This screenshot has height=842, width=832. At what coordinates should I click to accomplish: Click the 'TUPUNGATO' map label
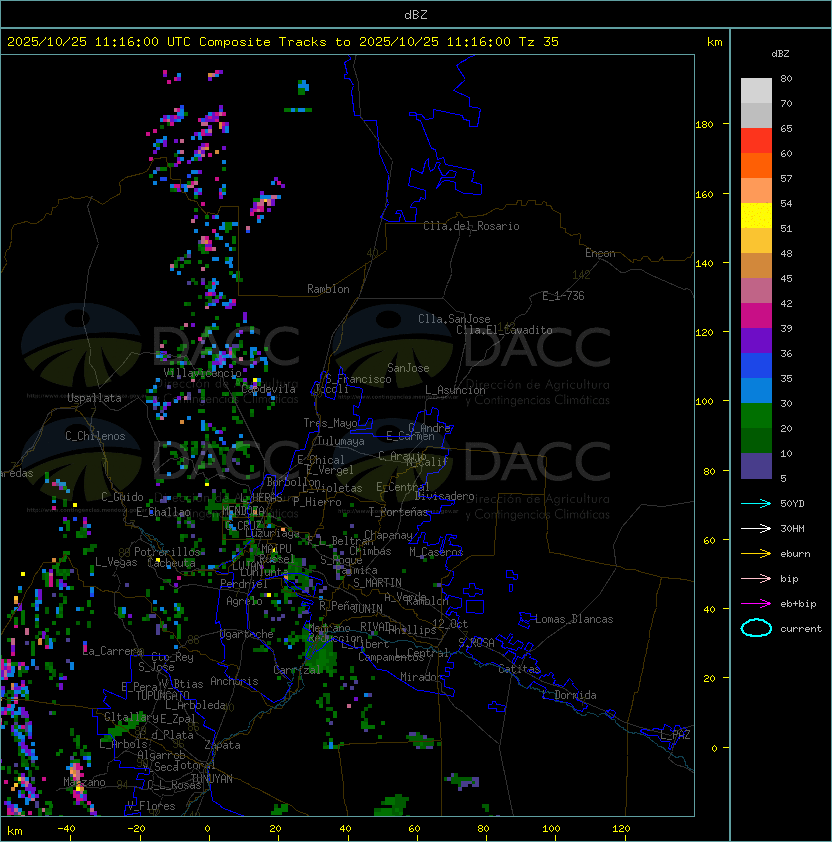pyautogui.click(x=162, y=695)
